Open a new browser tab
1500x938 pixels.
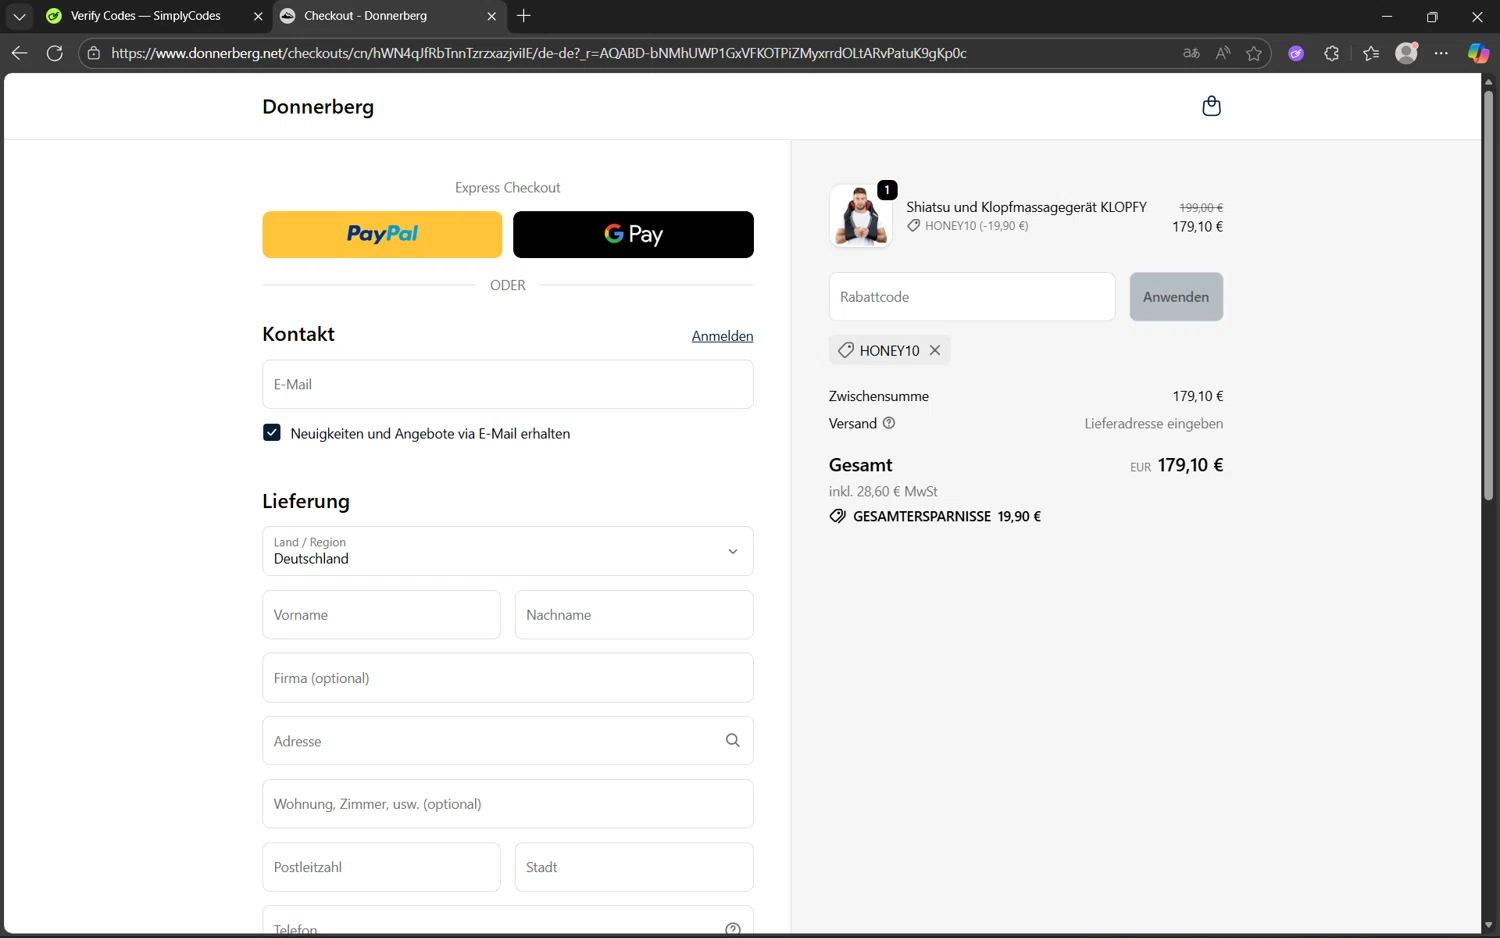(524, 16)
